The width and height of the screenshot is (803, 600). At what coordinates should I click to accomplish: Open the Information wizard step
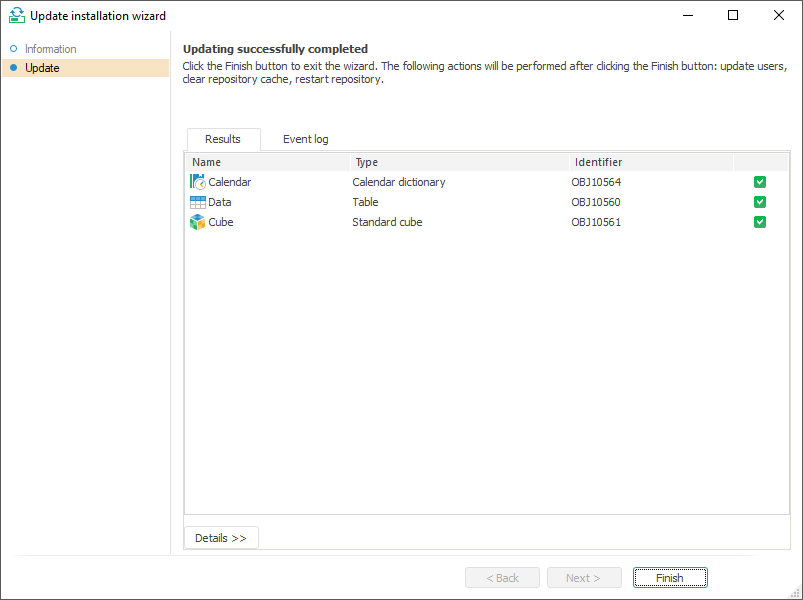[x=51, y=49]
